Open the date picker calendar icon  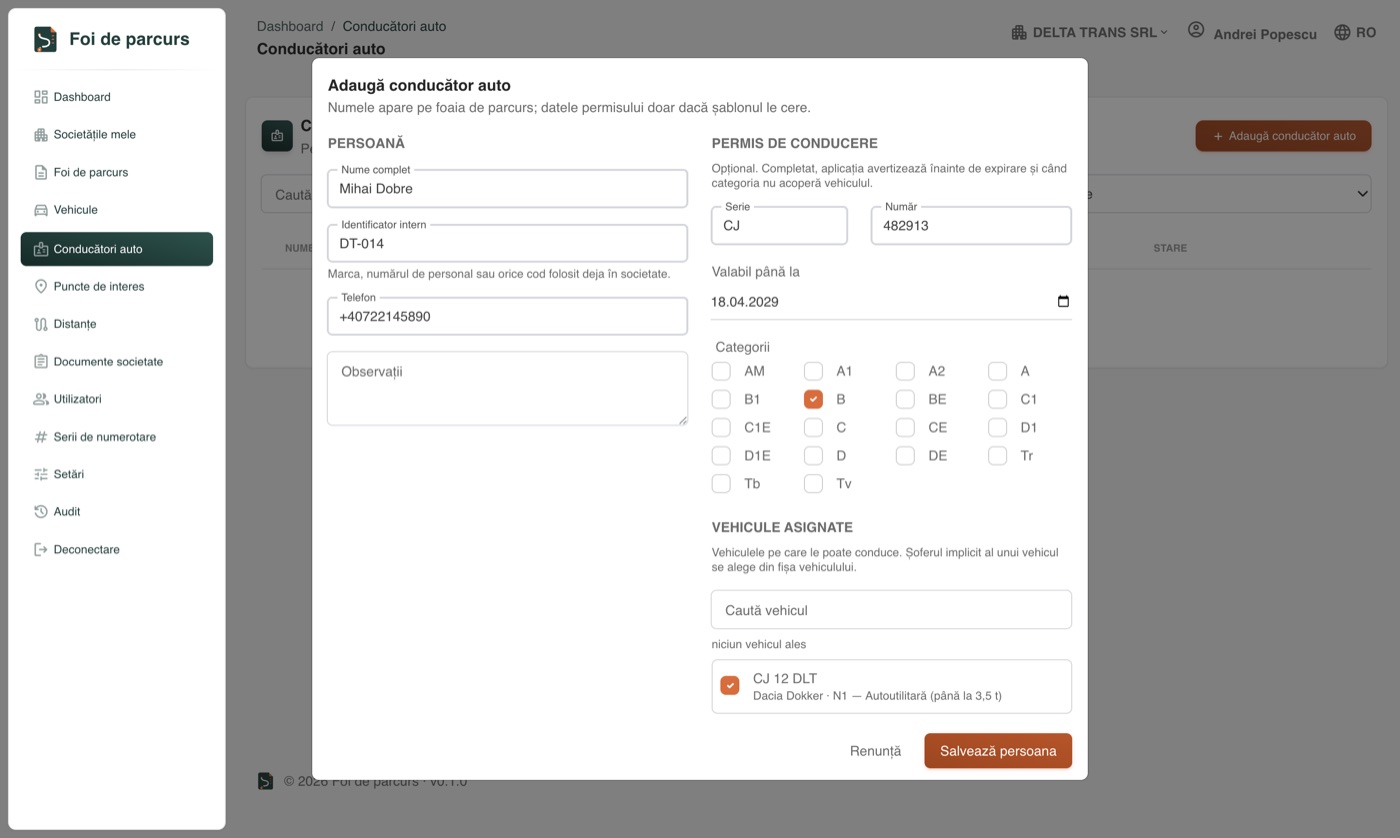point(1063,302)
